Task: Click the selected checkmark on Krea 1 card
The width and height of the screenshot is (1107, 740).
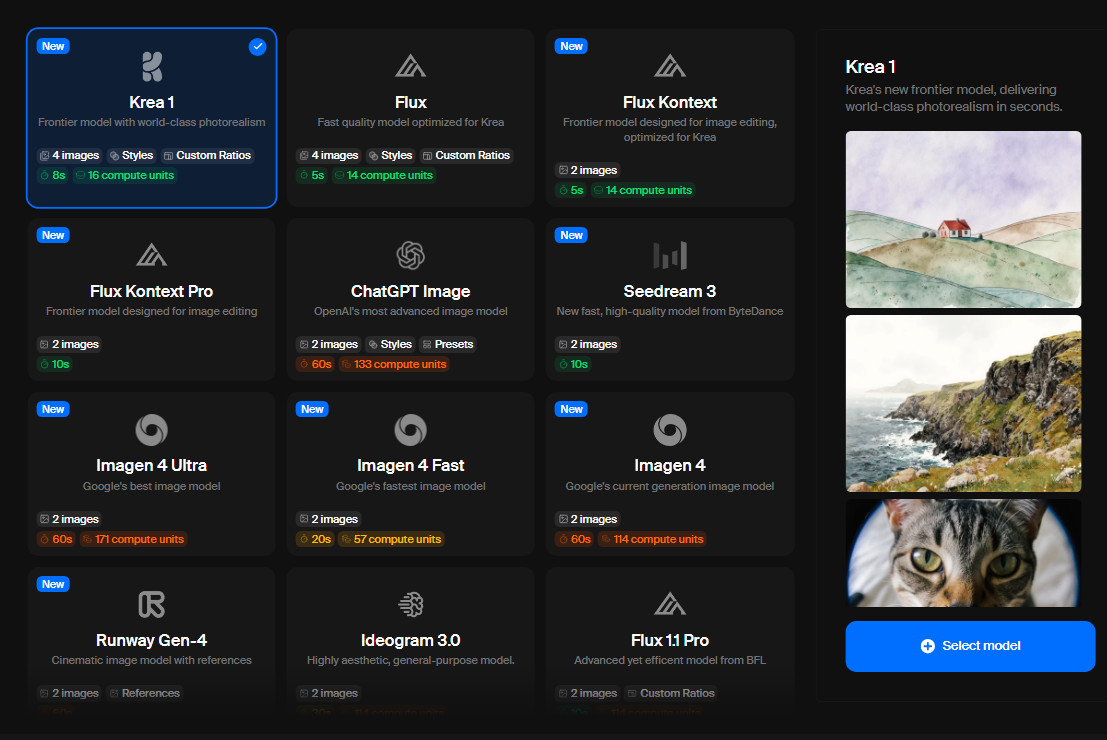Action: point(258,47)
